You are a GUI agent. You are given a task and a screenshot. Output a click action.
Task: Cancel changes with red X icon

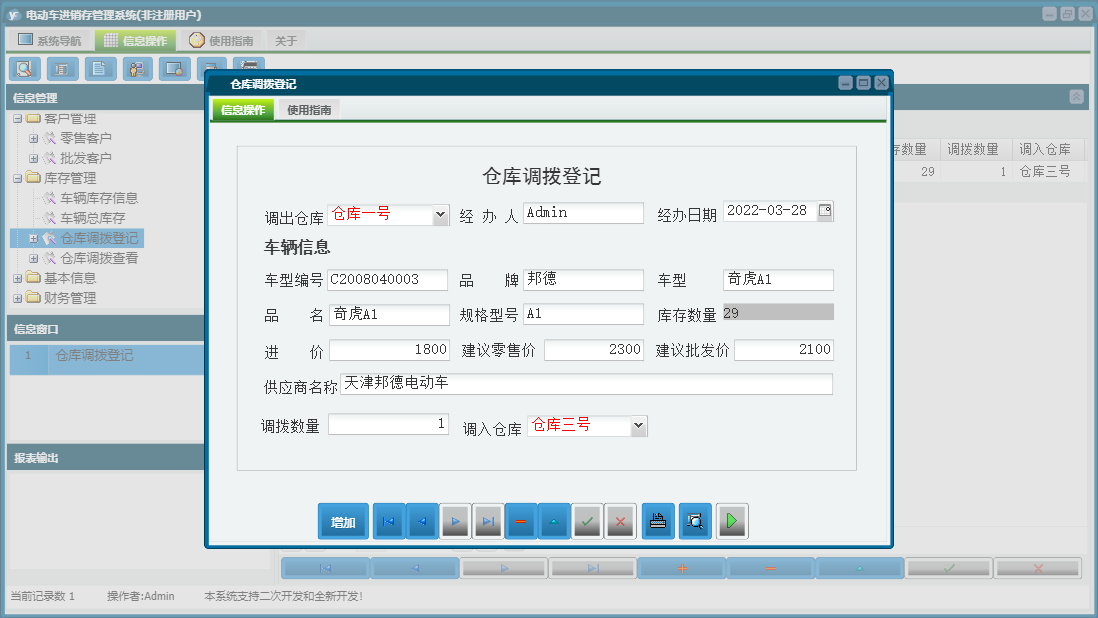[620, 521]
